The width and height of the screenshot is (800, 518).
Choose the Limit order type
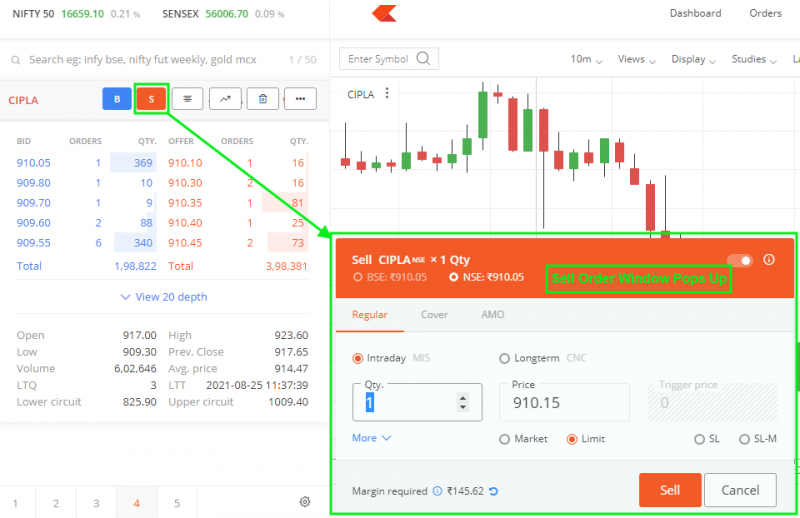(572, 439)
